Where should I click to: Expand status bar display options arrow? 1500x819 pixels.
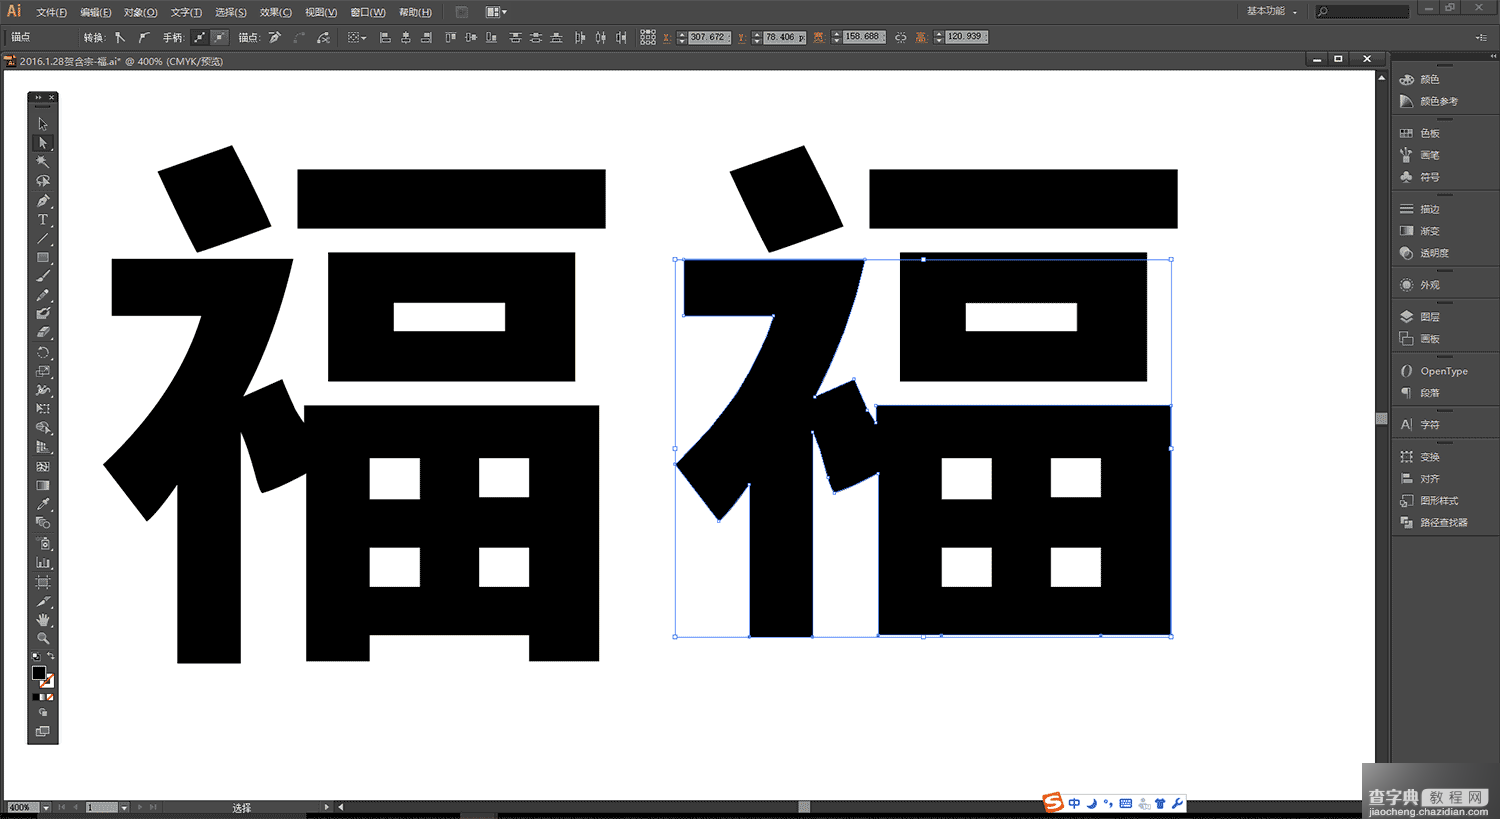[x=326, y=807]
